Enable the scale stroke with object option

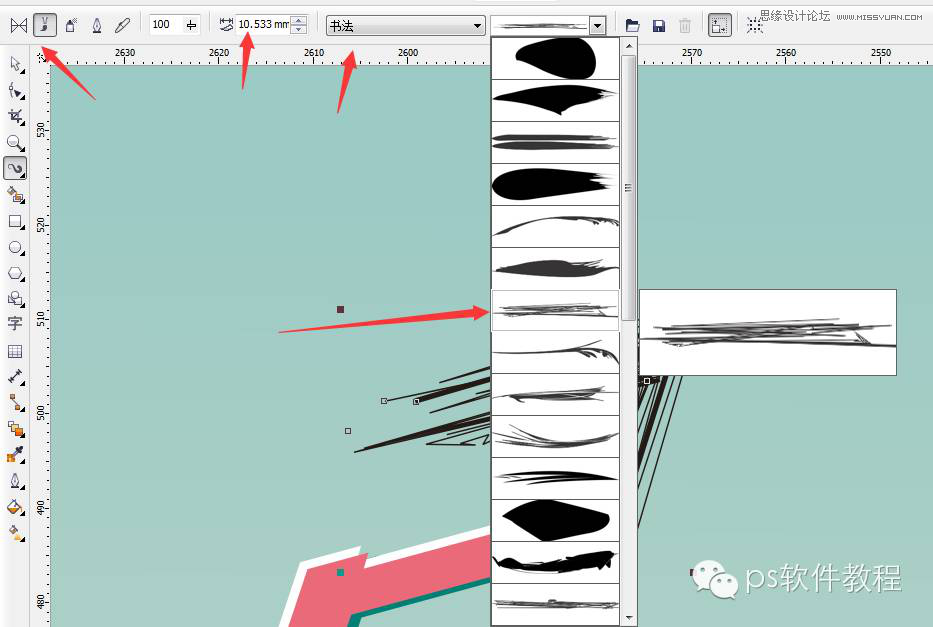click(x=719, y=24)
